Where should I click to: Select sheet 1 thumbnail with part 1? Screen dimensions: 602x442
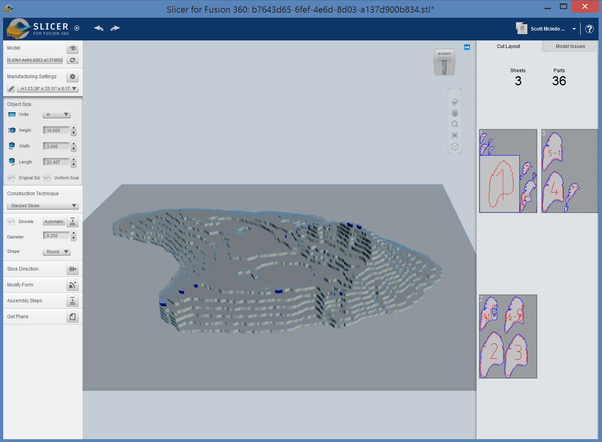click(508, 171)
